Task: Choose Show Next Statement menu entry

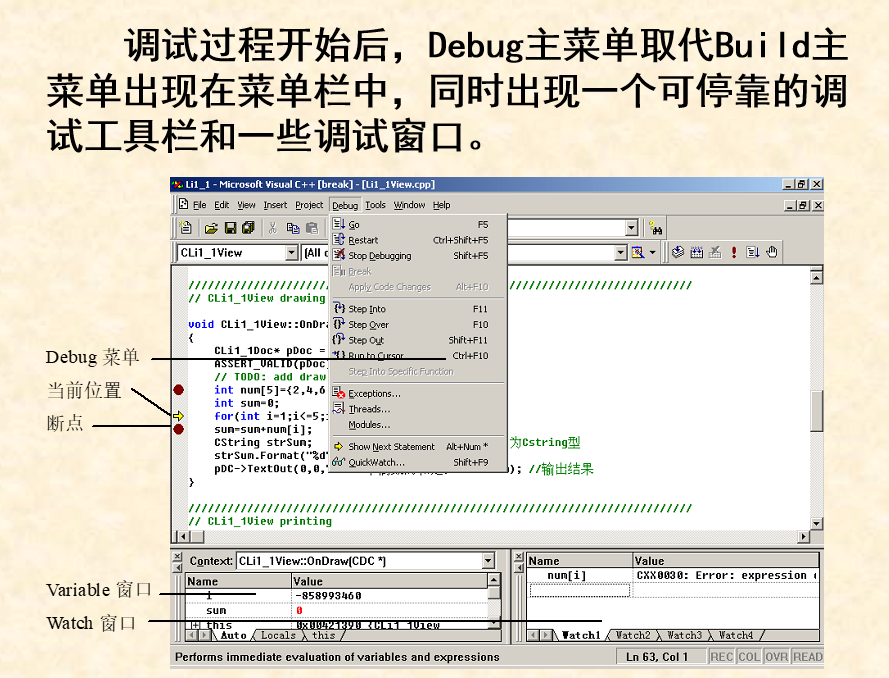Action: pos(418,447)
